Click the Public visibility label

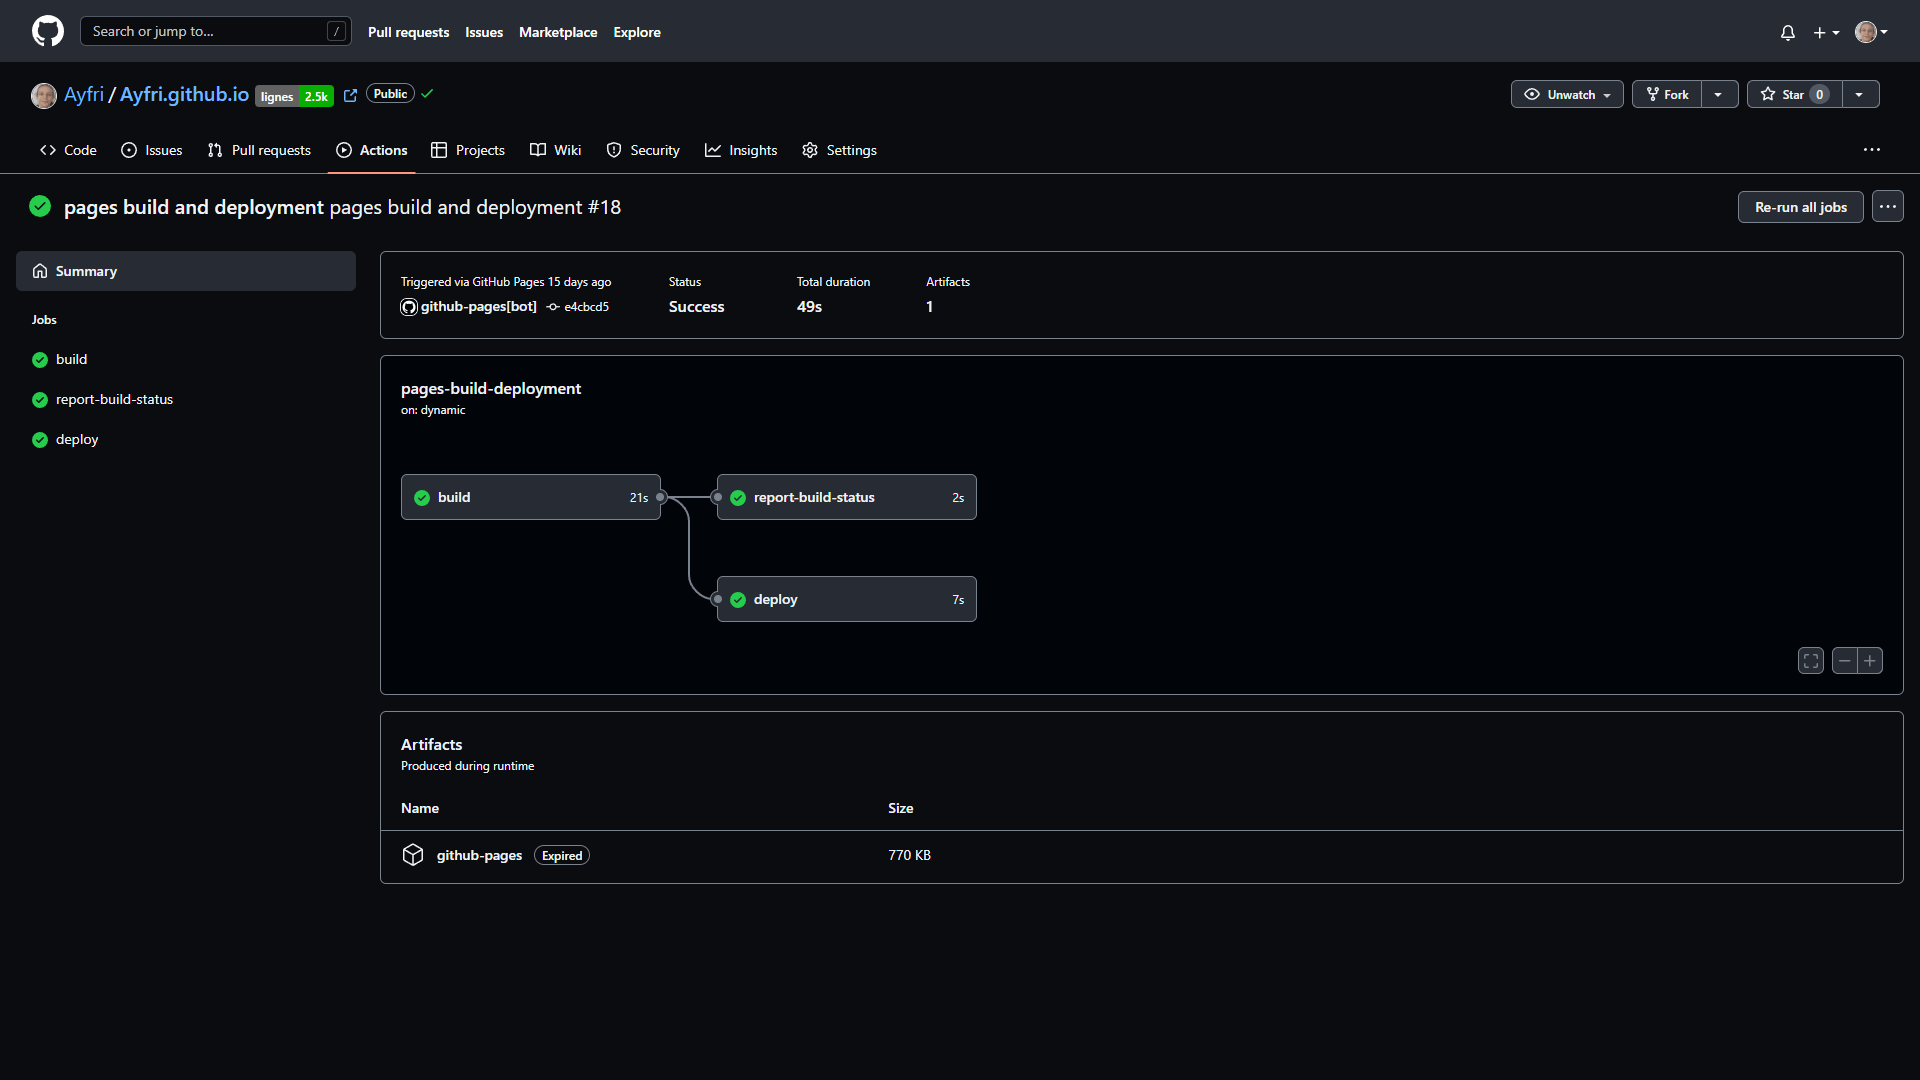point(391,94)
